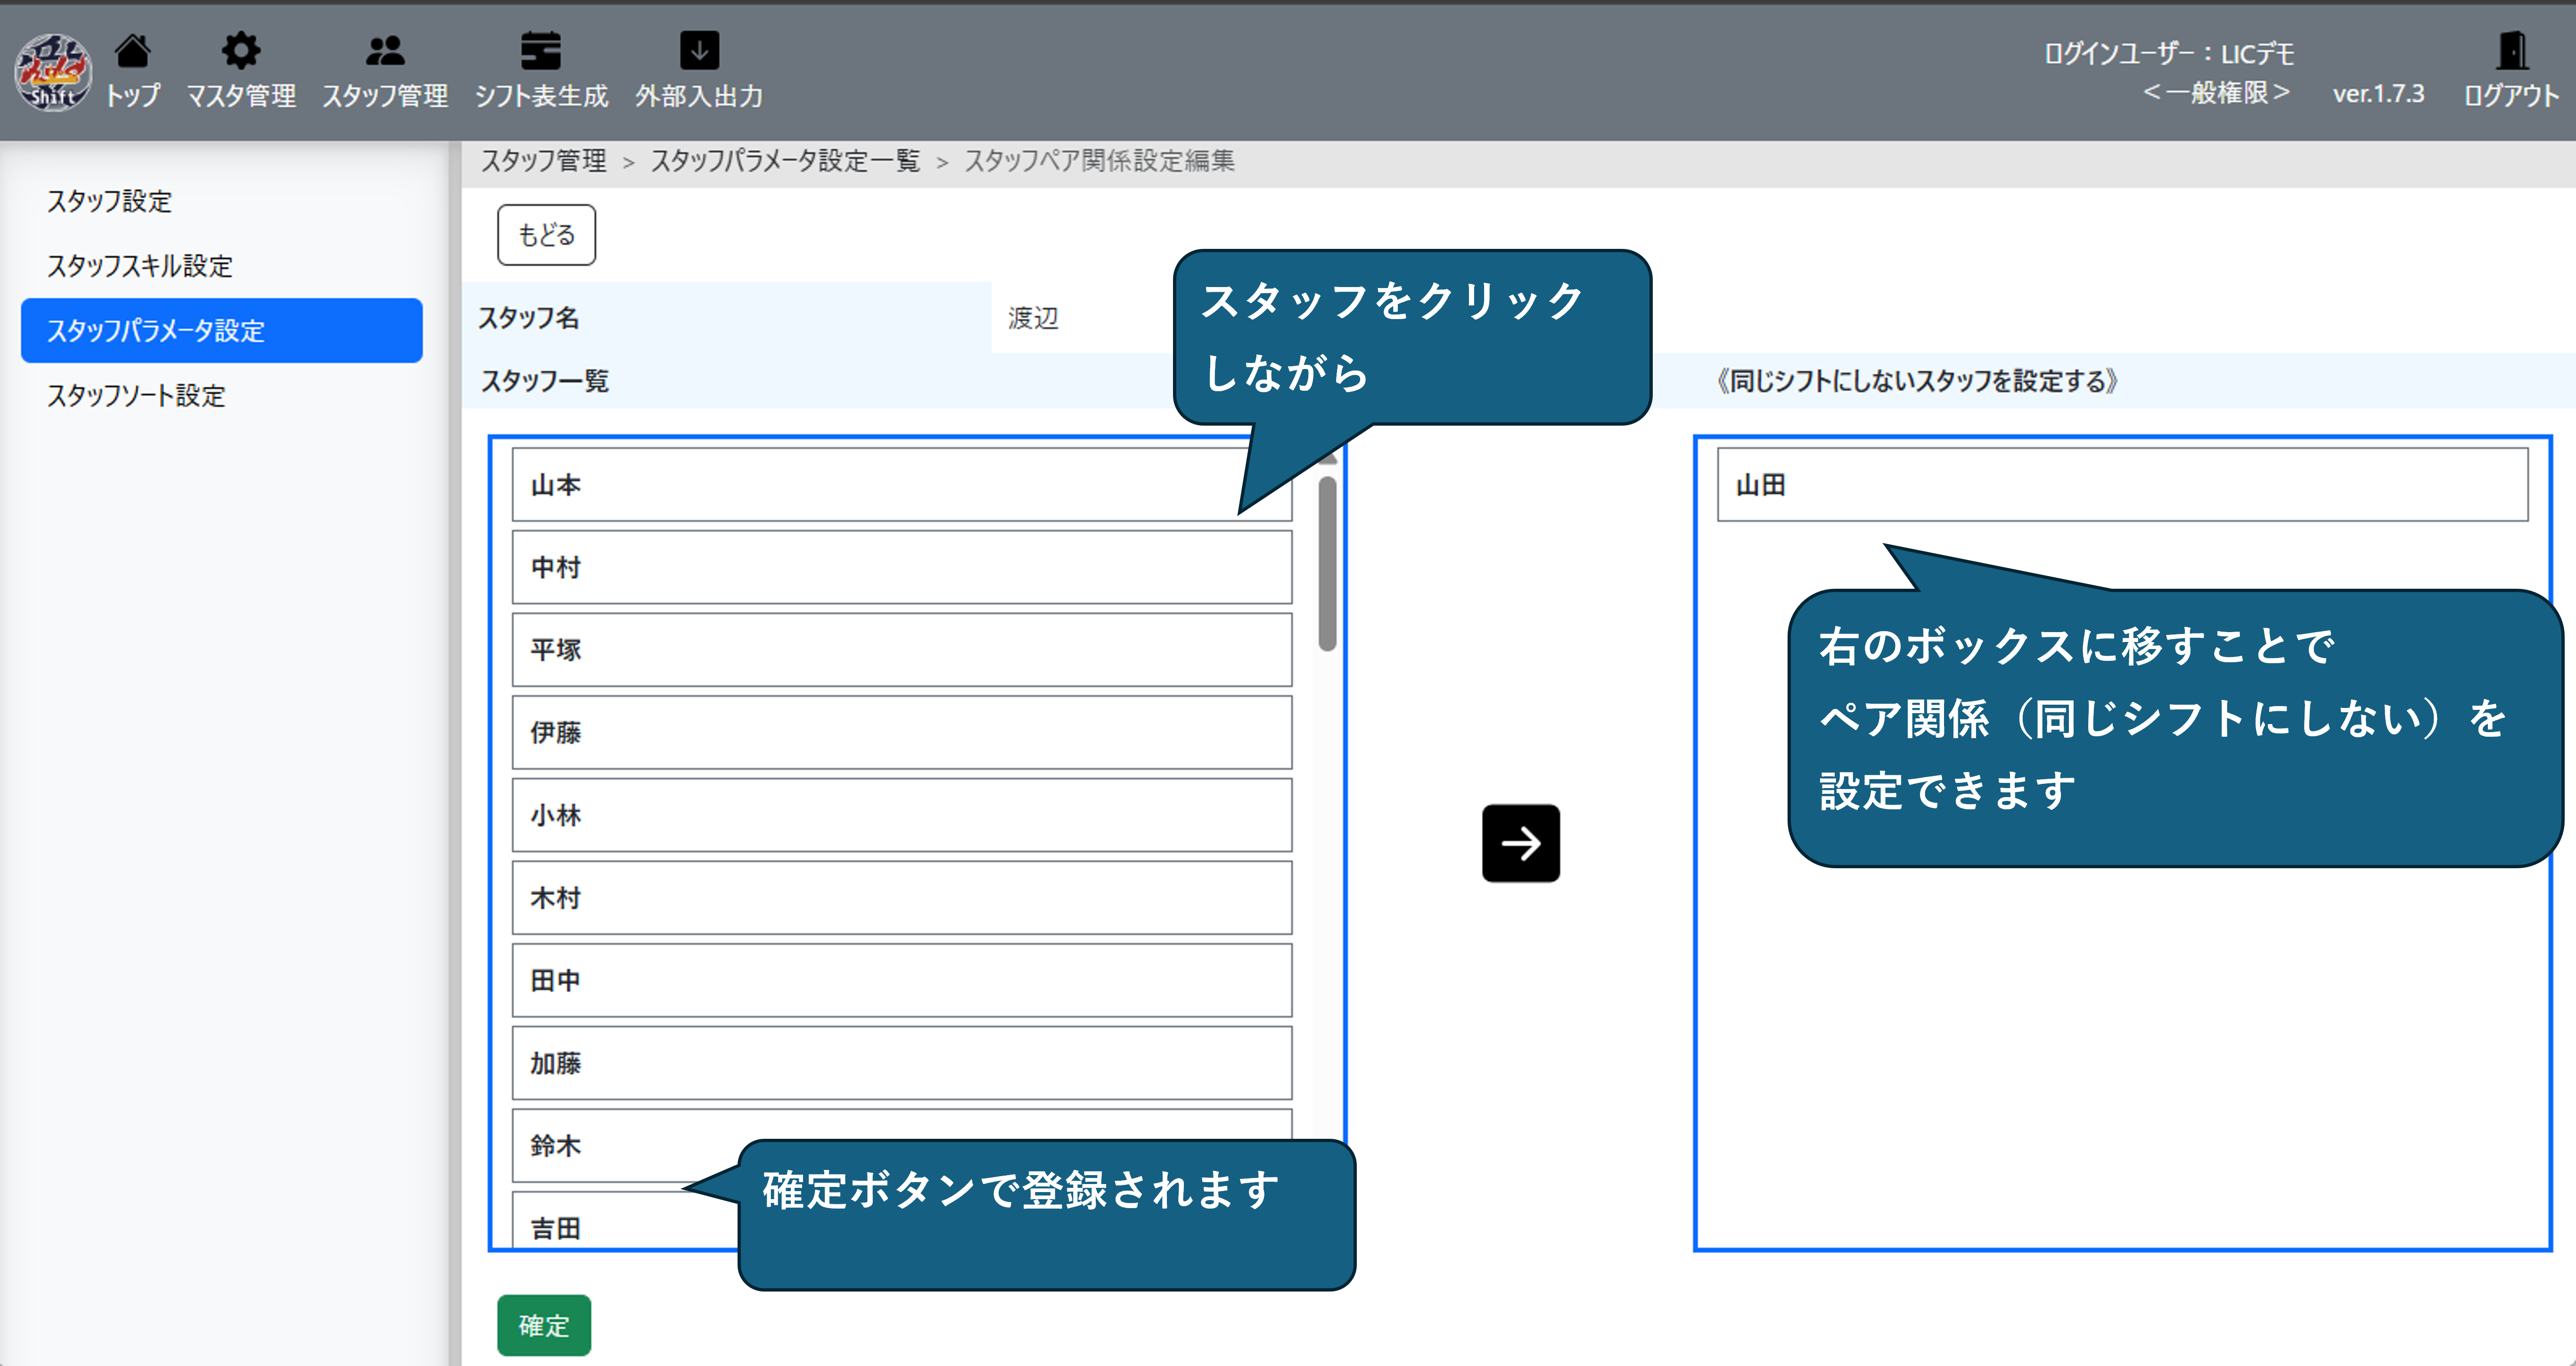Select 小林 in the staff list
2576x1366 pixels.
pos(901,815)
